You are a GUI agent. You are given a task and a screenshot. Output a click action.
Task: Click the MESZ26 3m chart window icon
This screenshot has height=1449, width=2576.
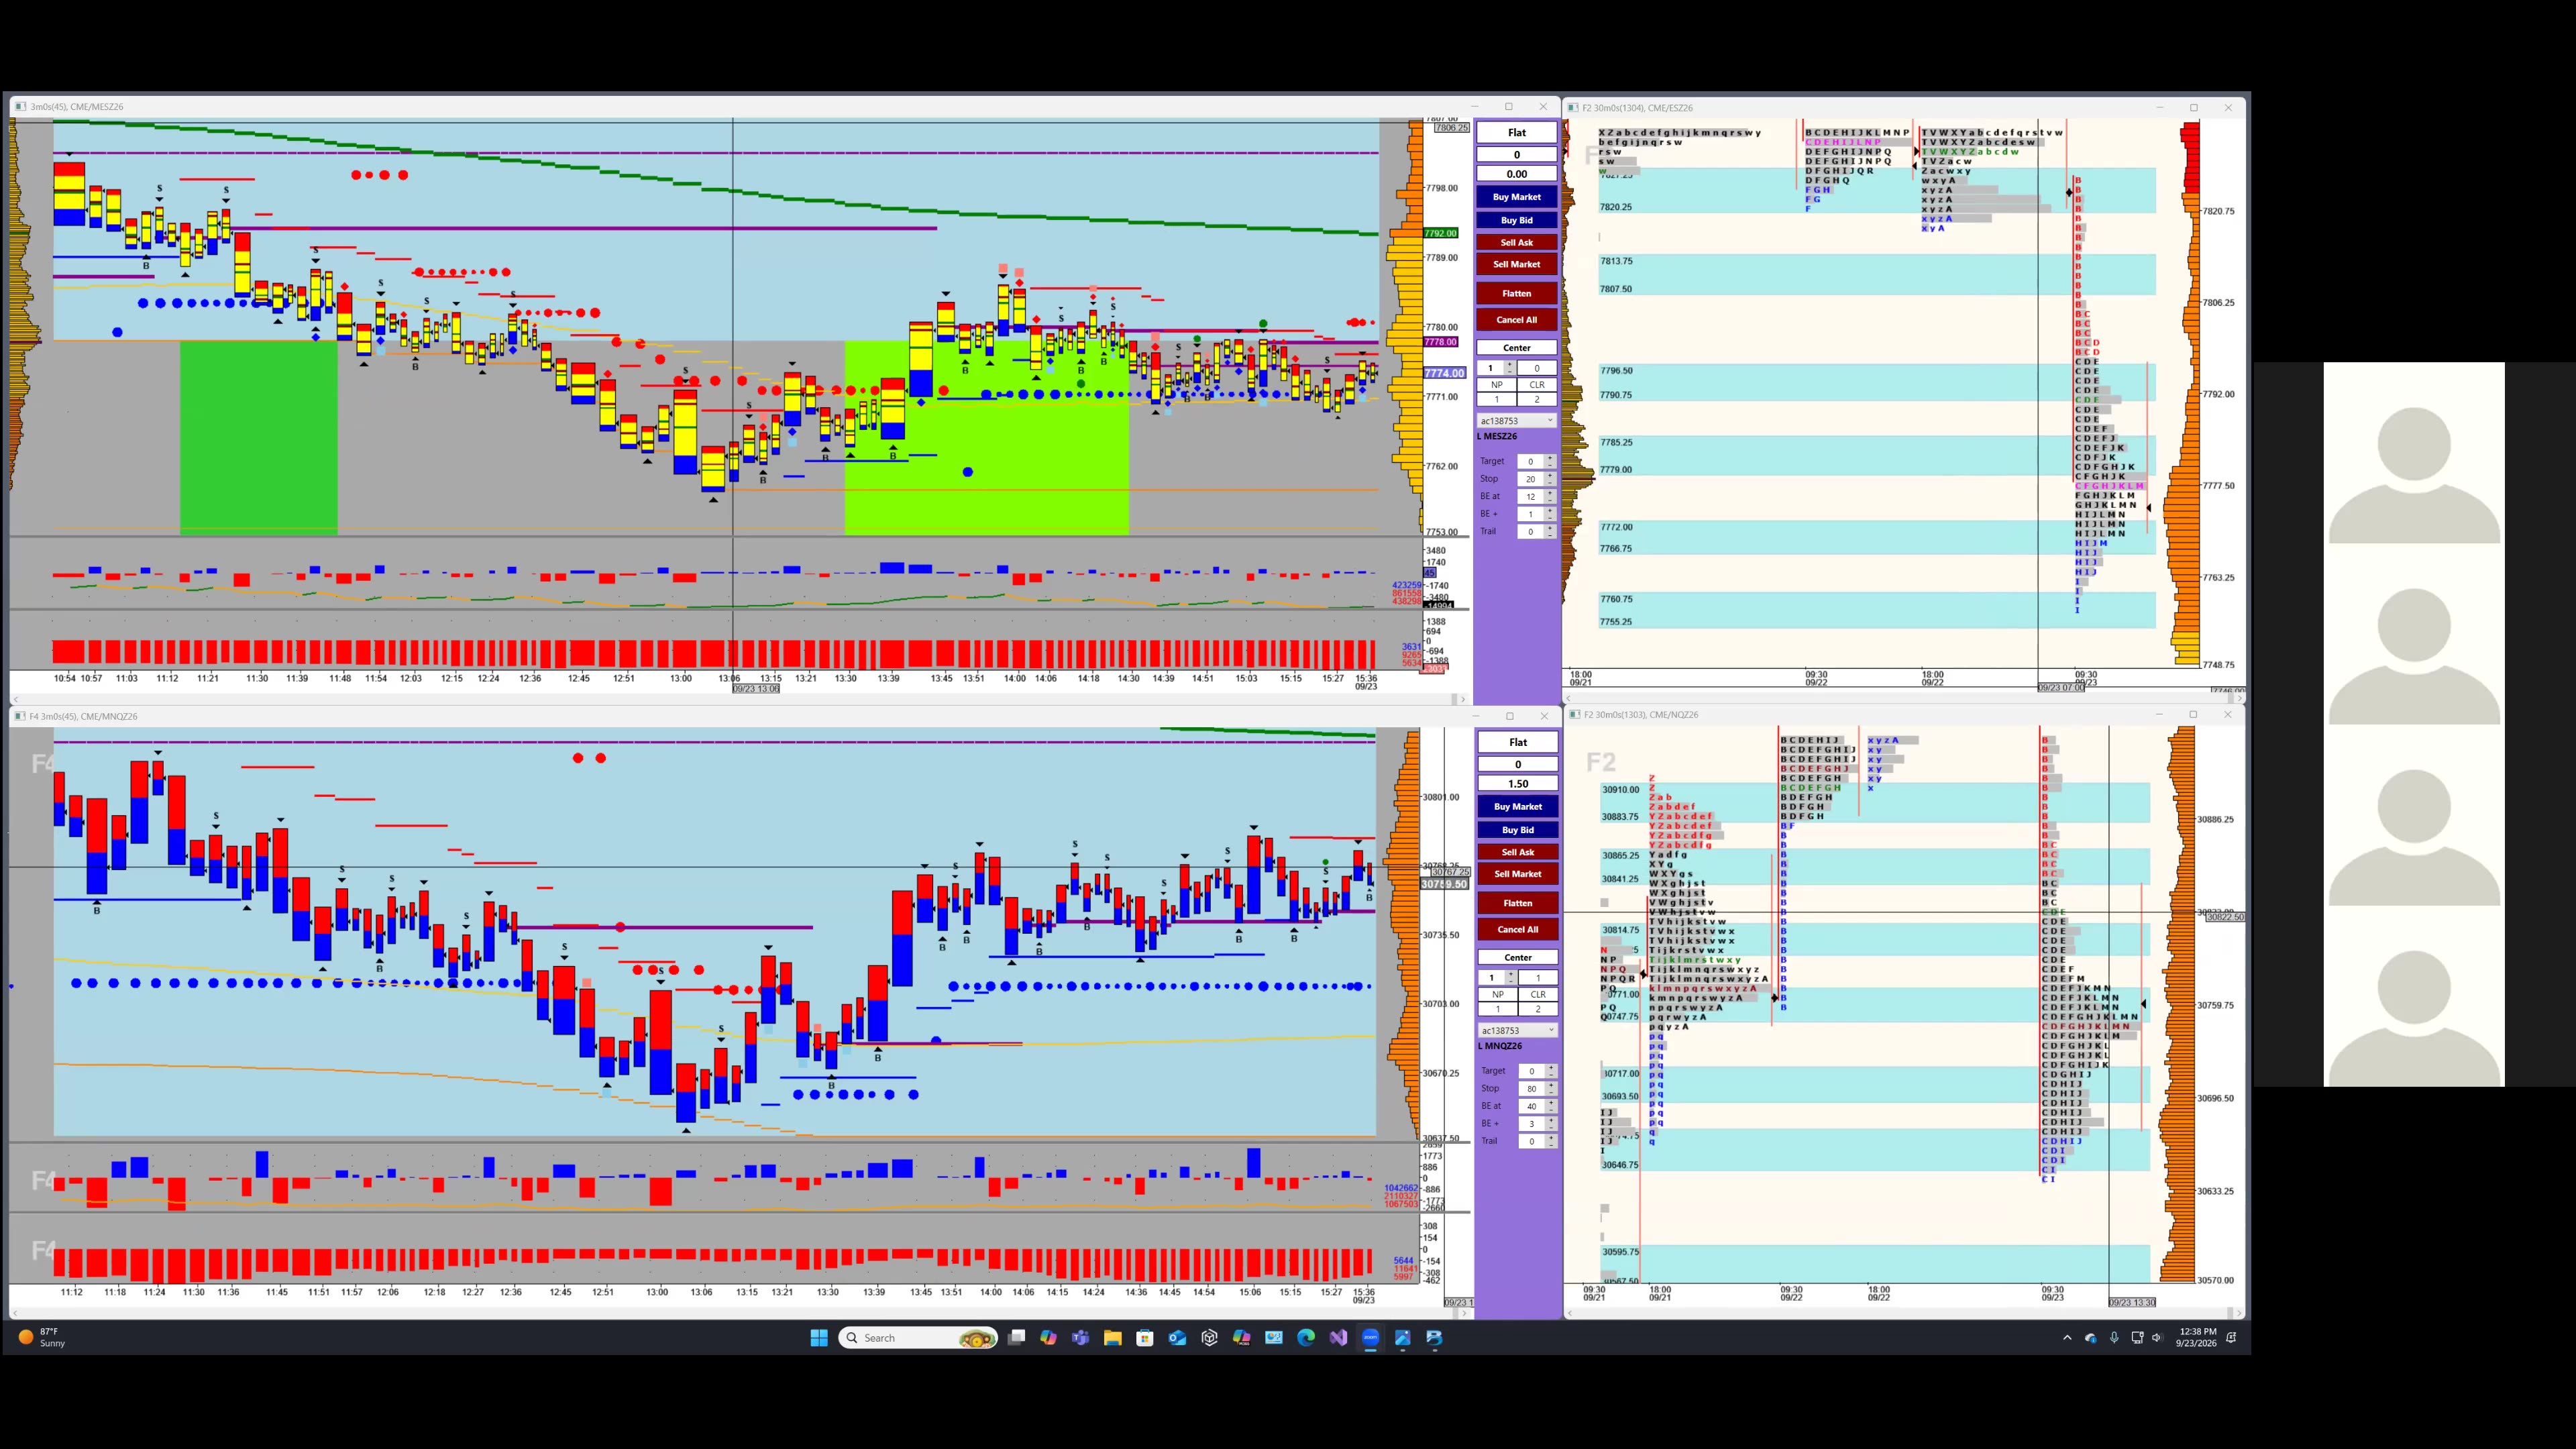pyautogui.click(x=20, y=107)
